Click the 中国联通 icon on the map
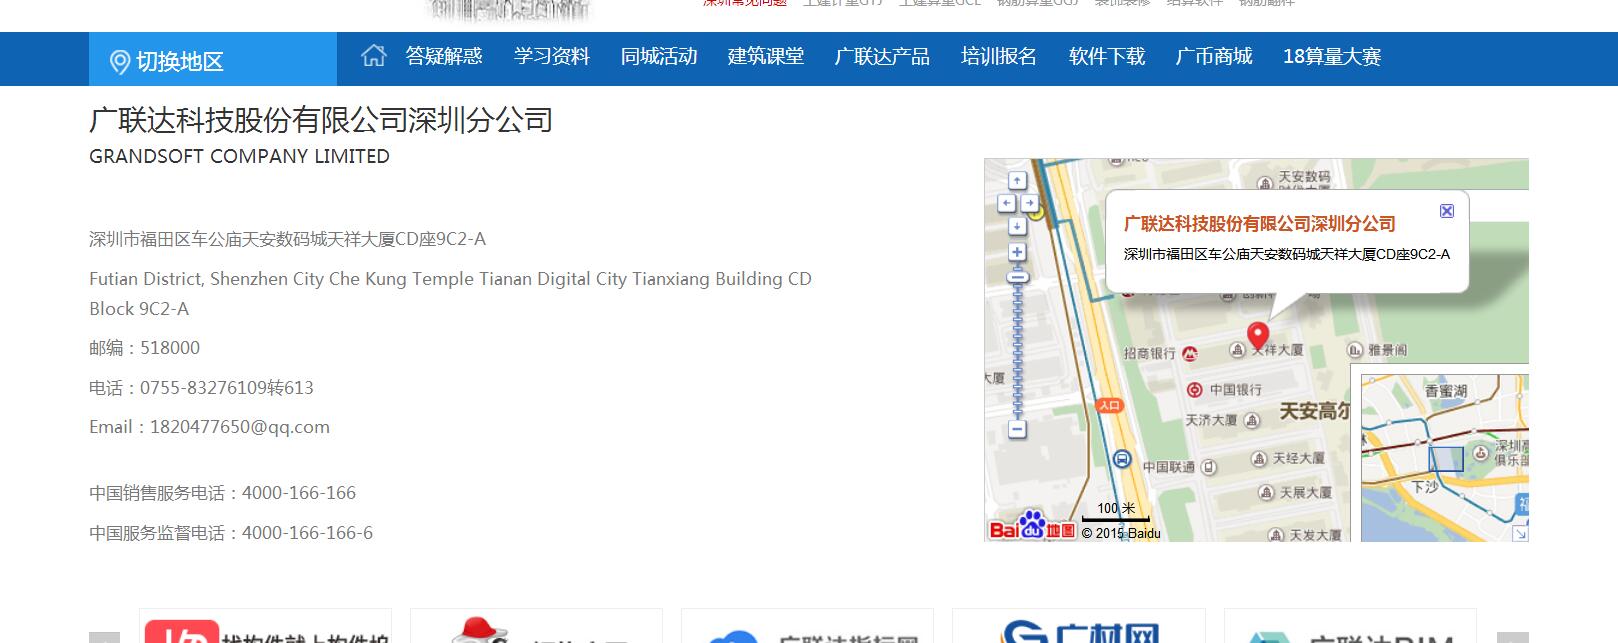Viewport: 1618px width, 643px height. coord(1208,467)
